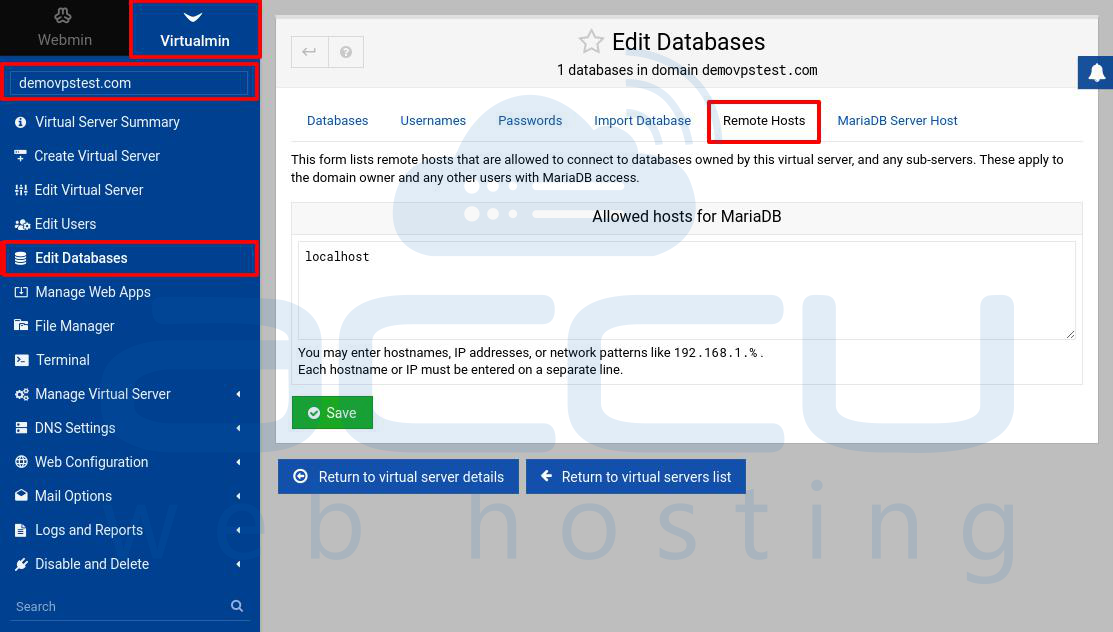The height and width of the screenshot is (632, 1113).
Task: Select the Remote Hosts tab
Action: pyautogui.click(x=764, y=121)
